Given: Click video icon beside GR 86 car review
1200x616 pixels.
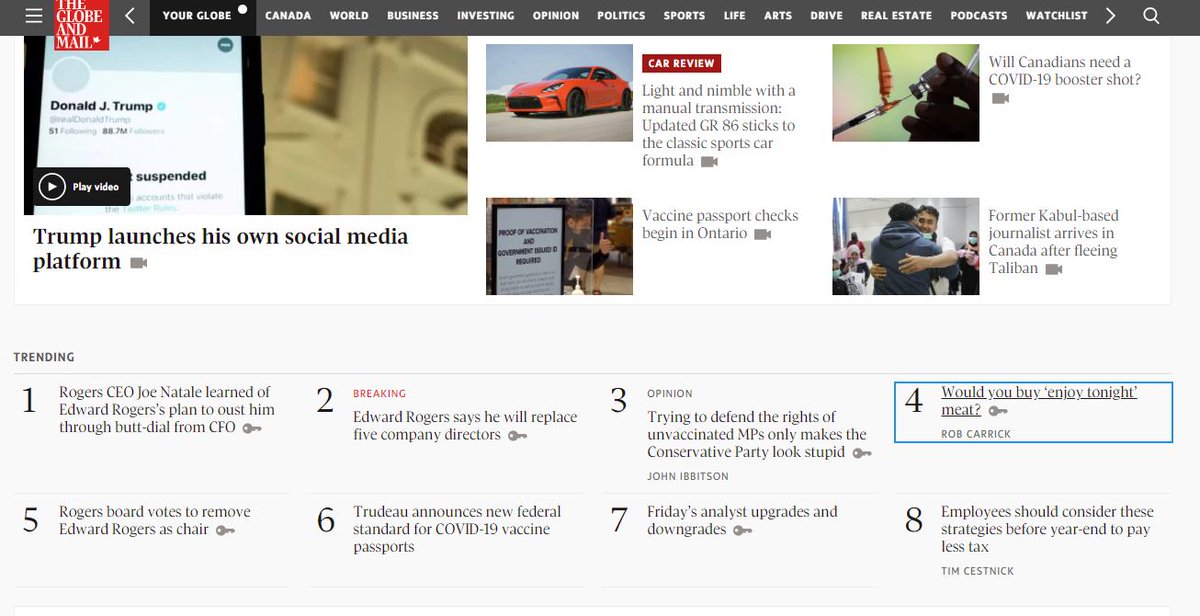Looking at the screenshot, I should [709, 162].
